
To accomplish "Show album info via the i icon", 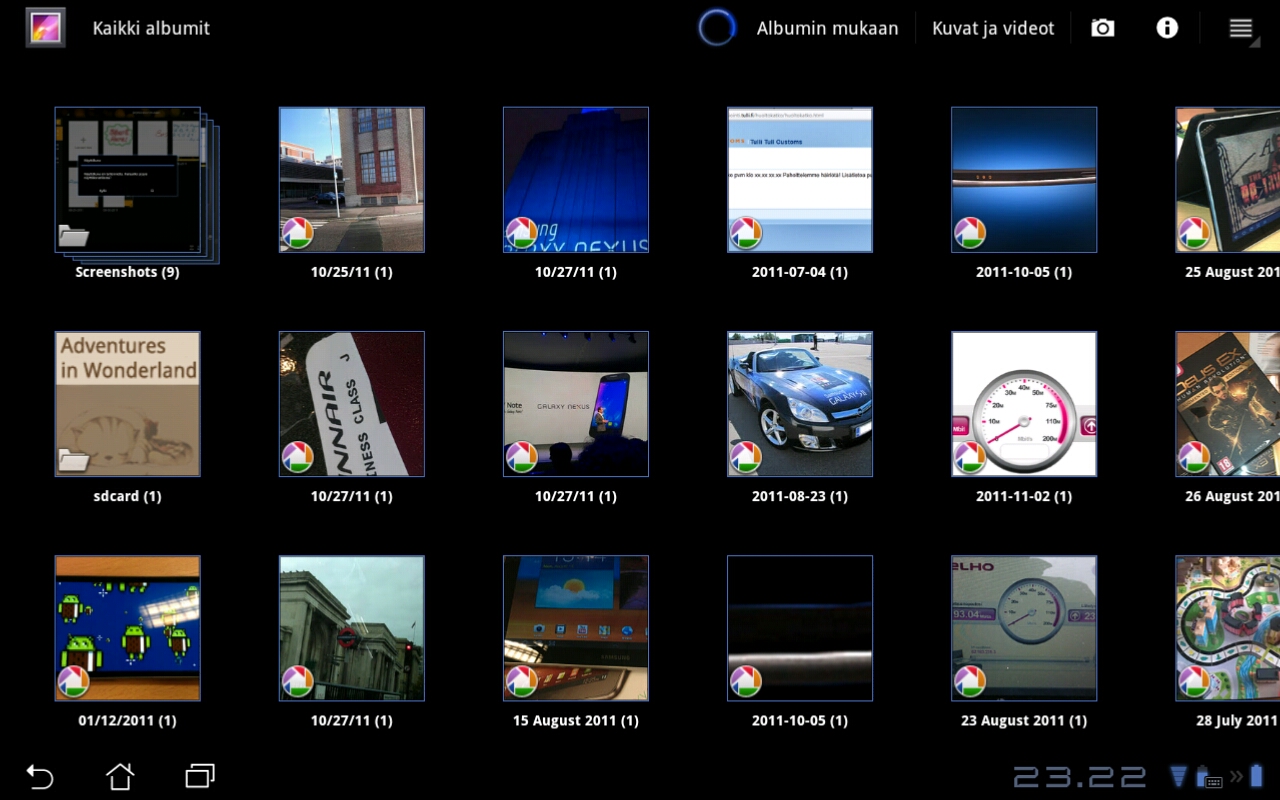I will point(1167,28).
